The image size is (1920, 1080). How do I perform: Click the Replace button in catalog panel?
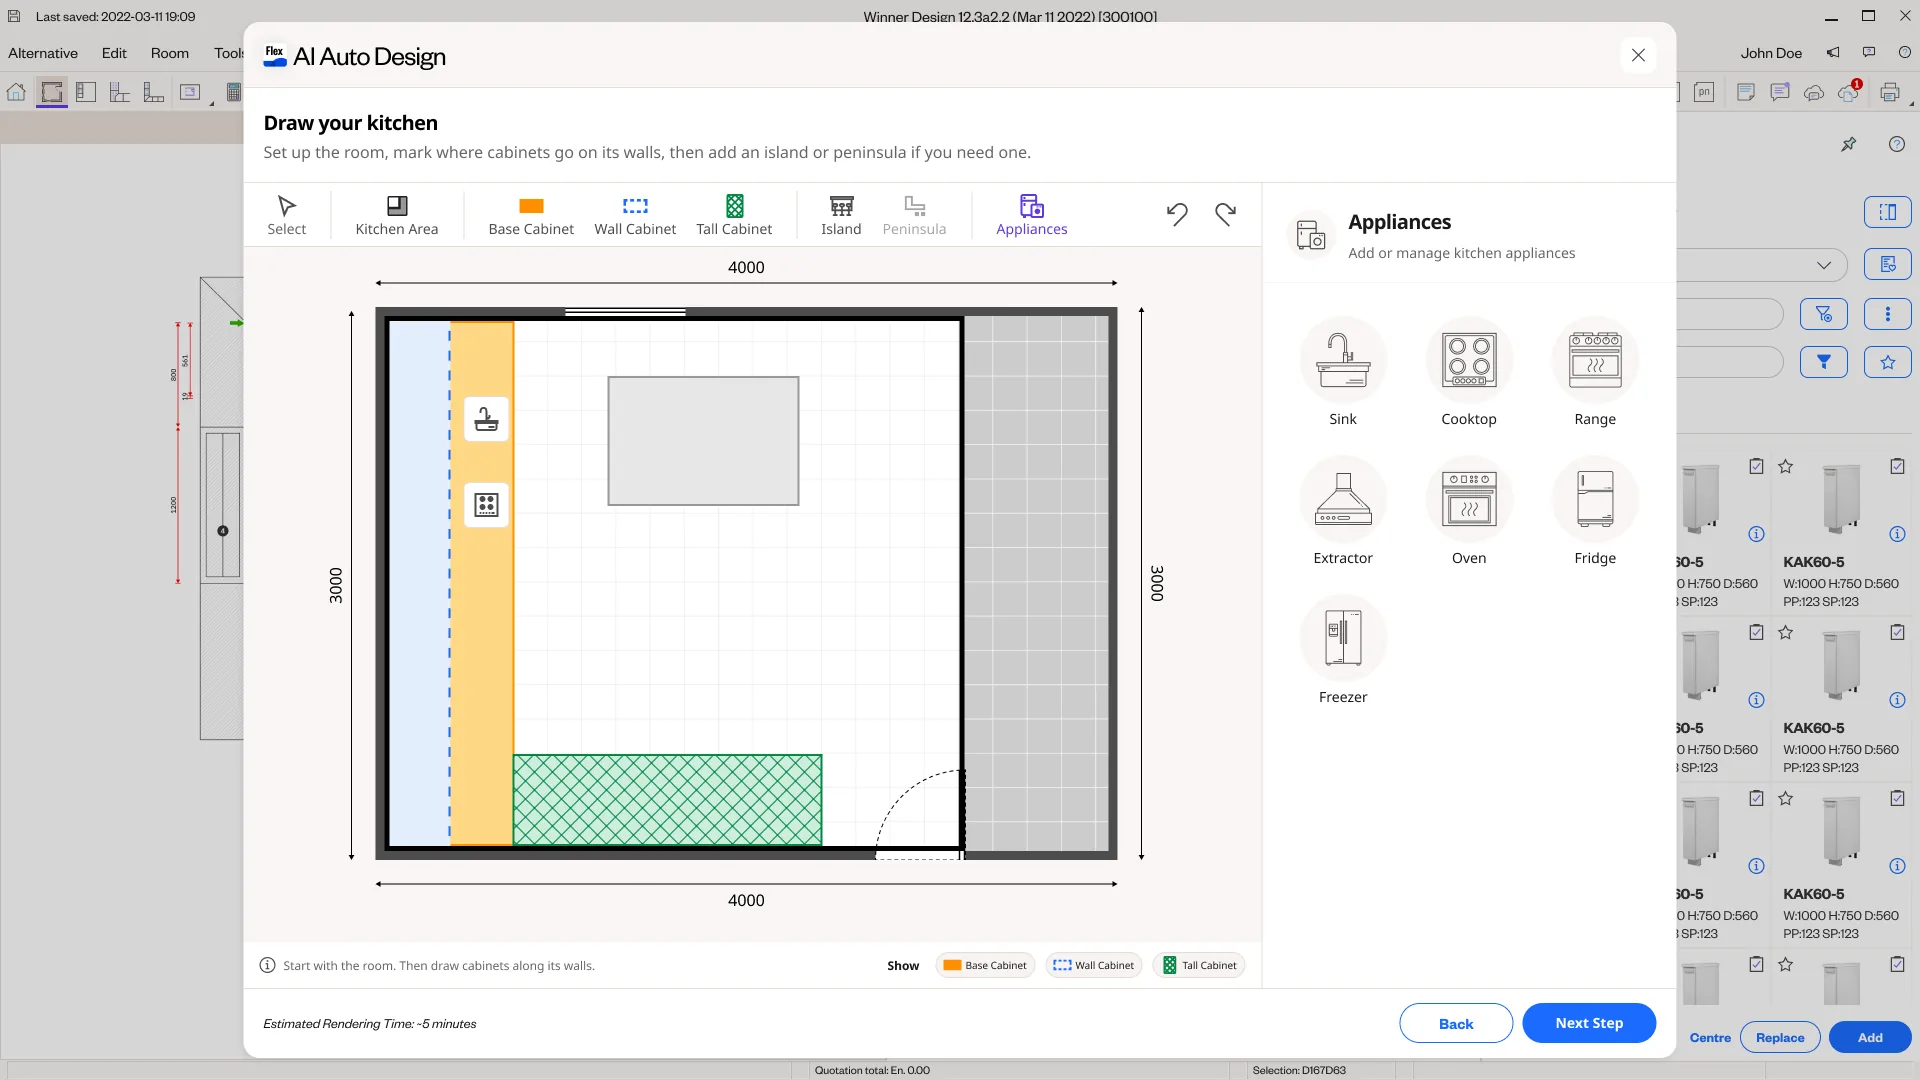tap(1780, 1037)
